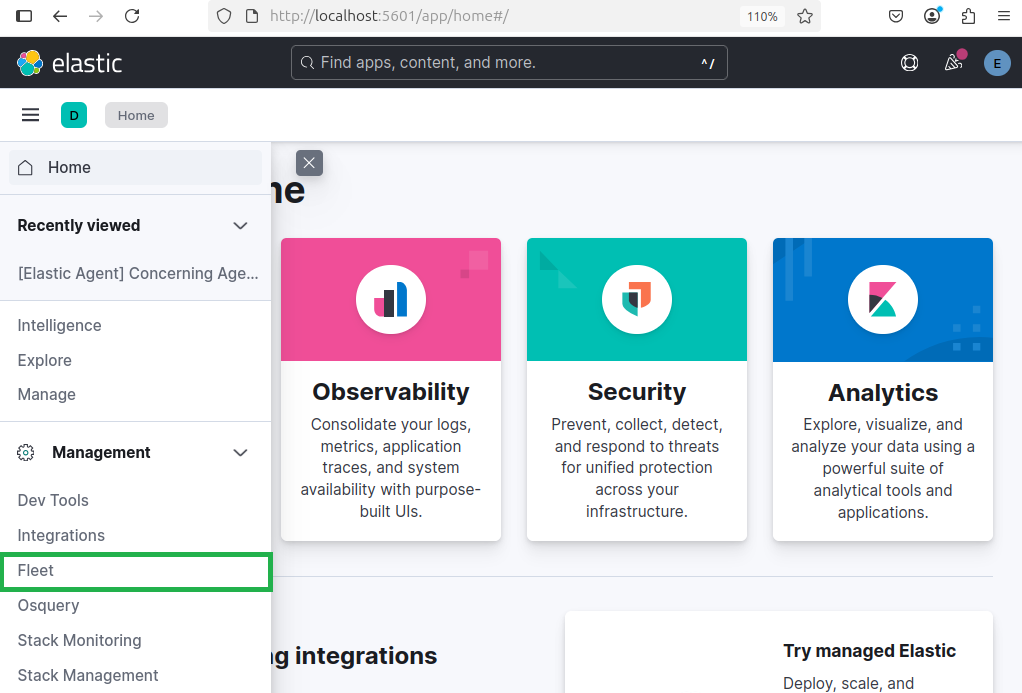
Task: Open Integrations in Management
Action: click(61, 535)
